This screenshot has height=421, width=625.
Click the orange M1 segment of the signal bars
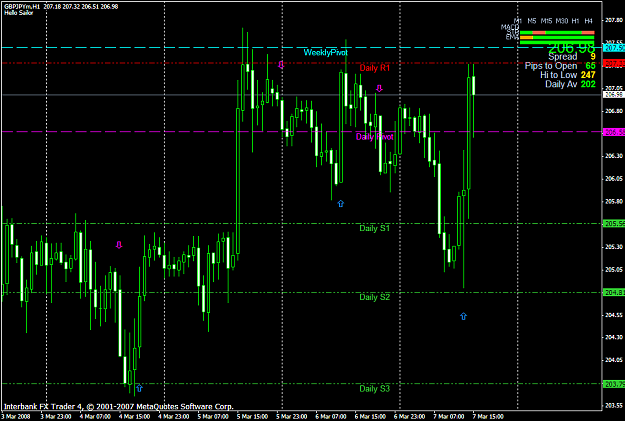pyautogui.click(x=526, y=37)
